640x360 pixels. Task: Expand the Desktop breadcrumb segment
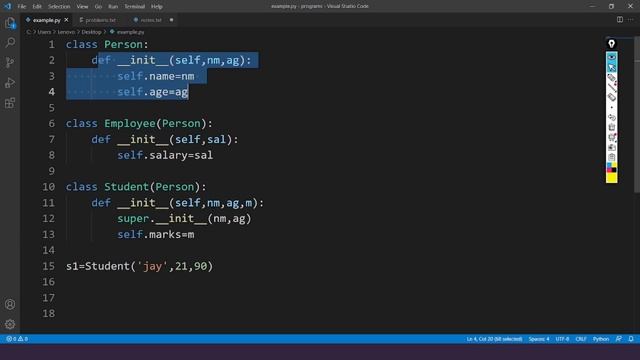(91, 32)
